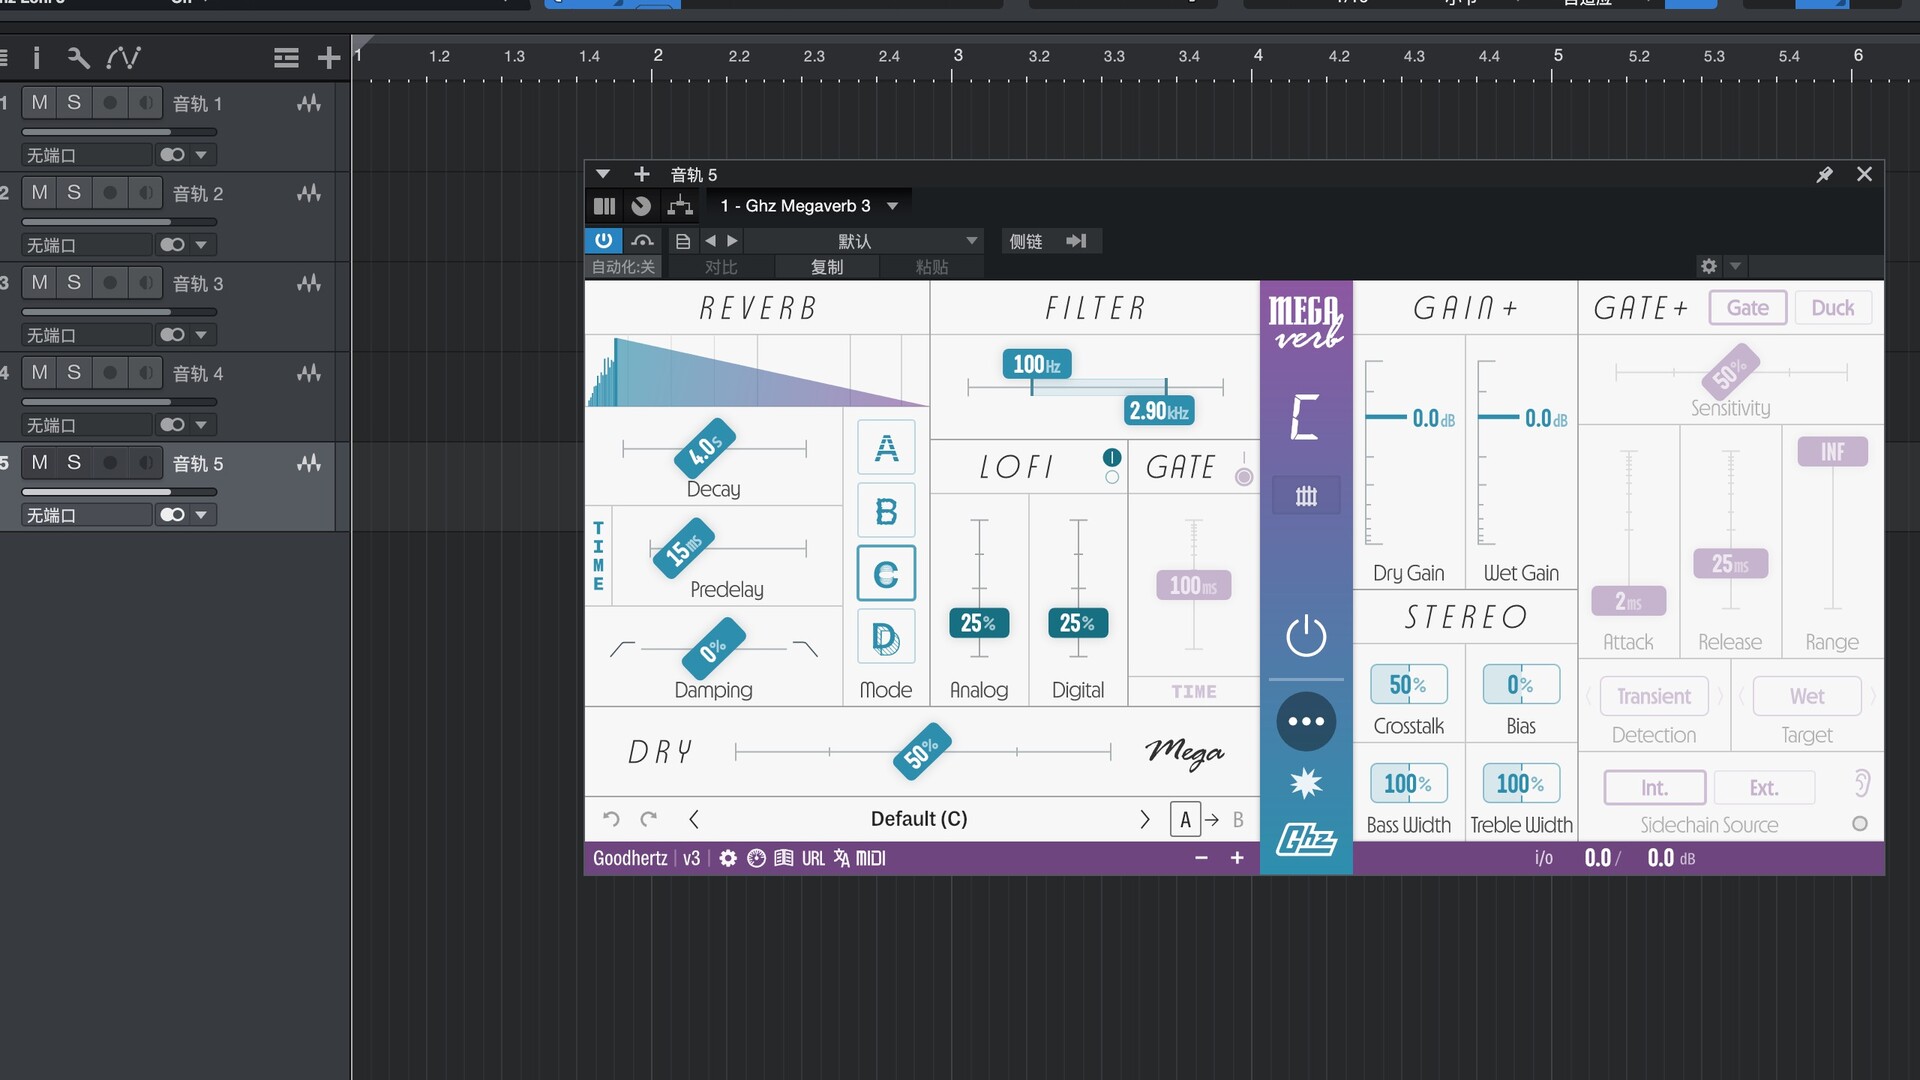This screenshot has width=1920, height=1080.
Task: Click the automation curve icon above tracks
Action: (123, 58)
